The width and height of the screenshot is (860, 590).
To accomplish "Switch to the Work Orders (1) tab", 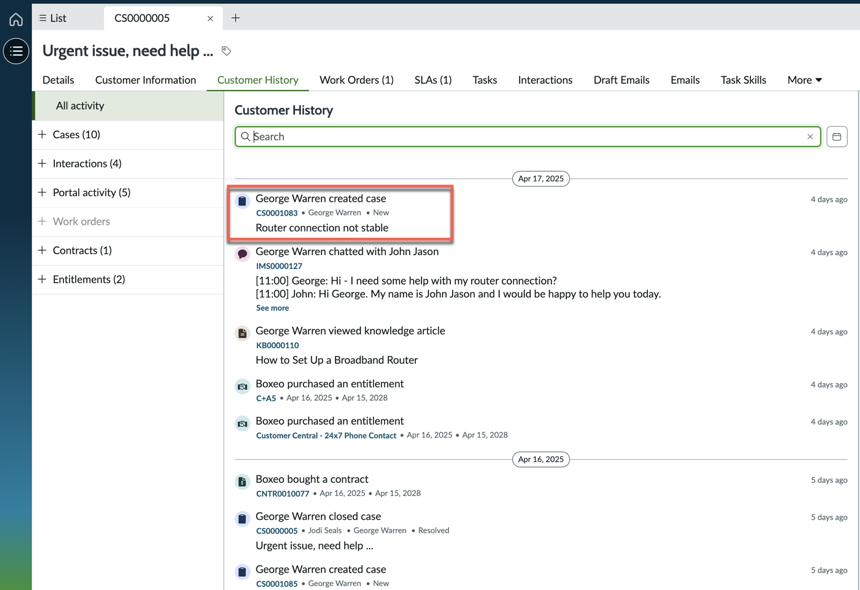I will [x=357, y=80].
